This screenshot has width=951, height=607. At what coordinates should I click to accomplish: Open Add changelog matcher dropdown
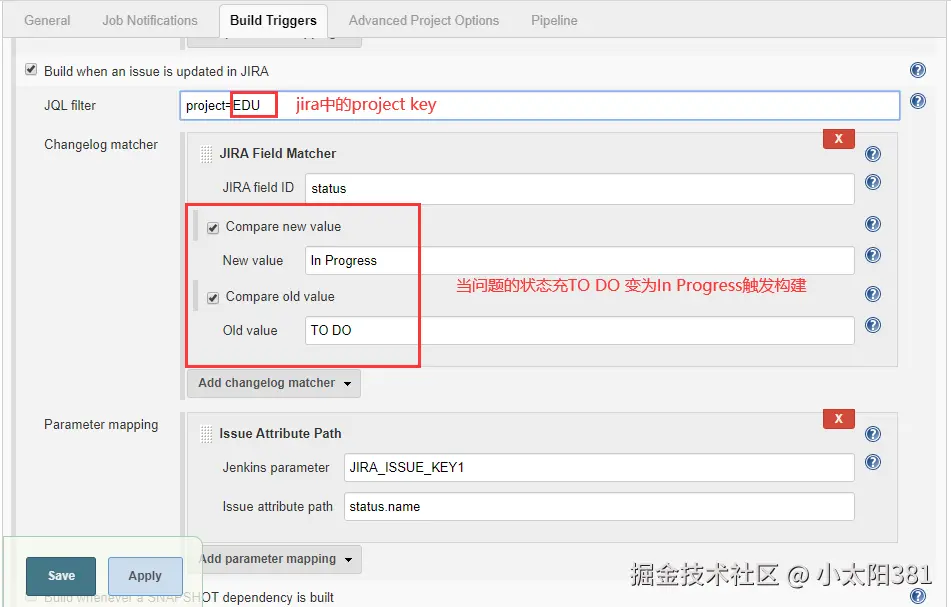point(274,383)
